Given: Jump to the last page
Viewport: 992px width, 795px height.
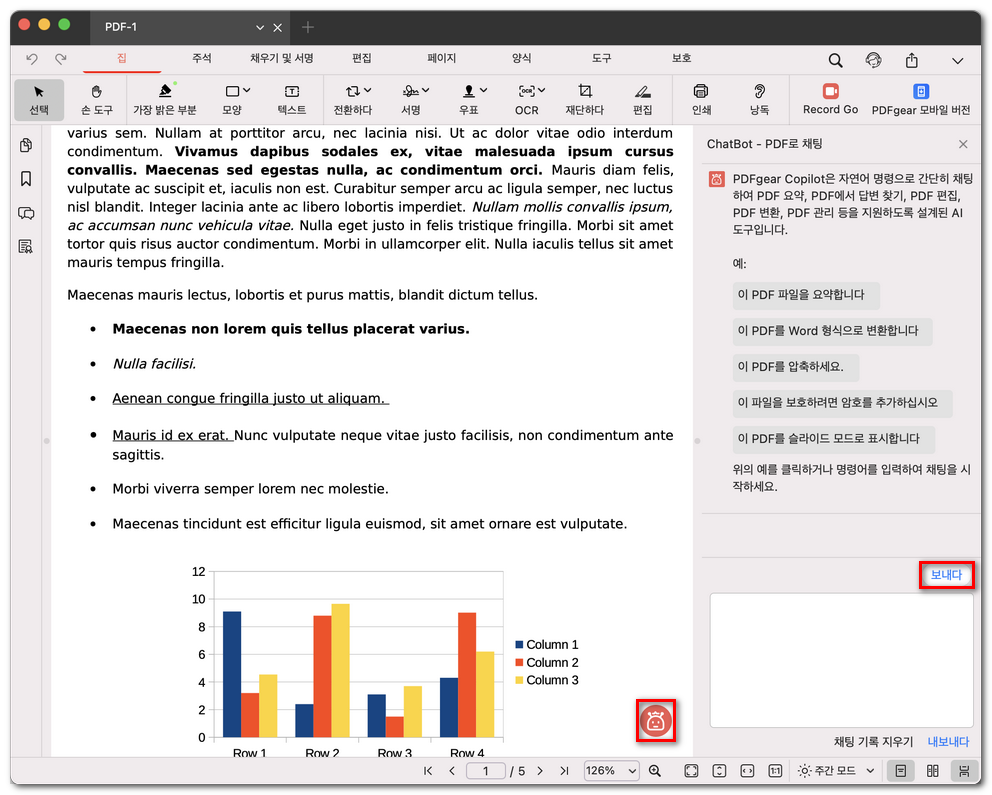Looking at the screenshot, I should pos(564,770).
